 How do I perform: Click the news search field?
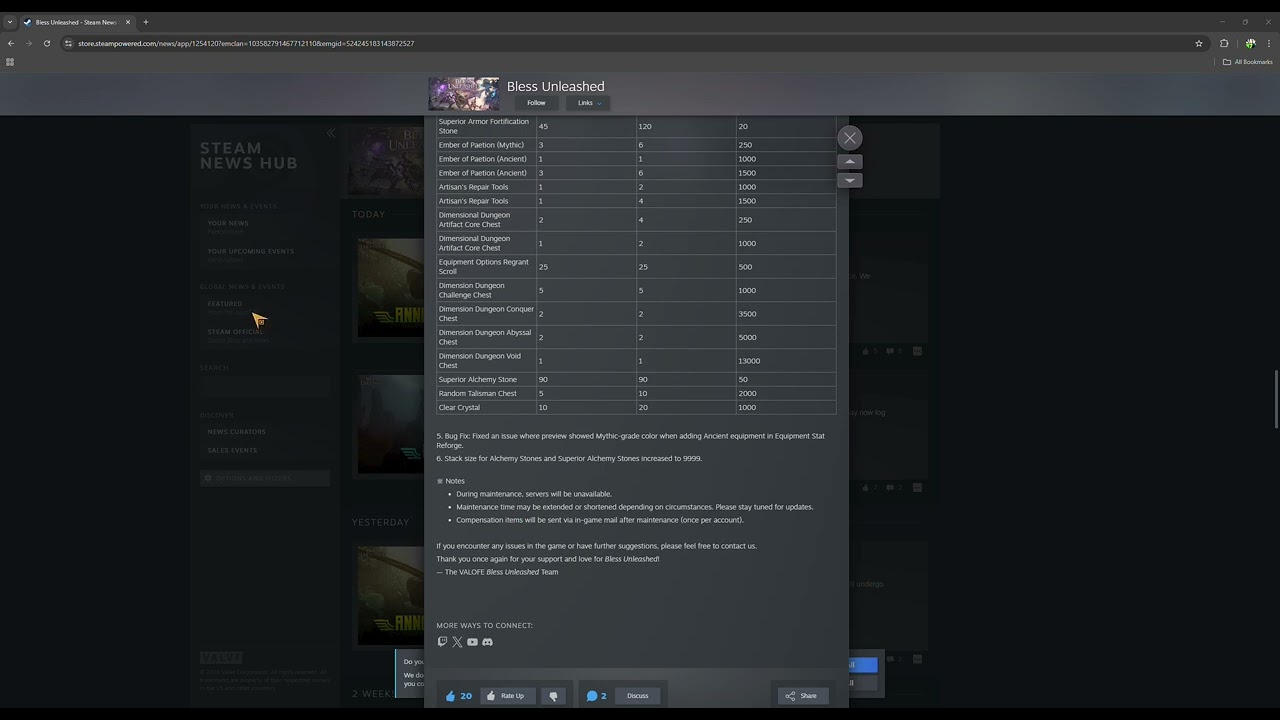(265, 386)
